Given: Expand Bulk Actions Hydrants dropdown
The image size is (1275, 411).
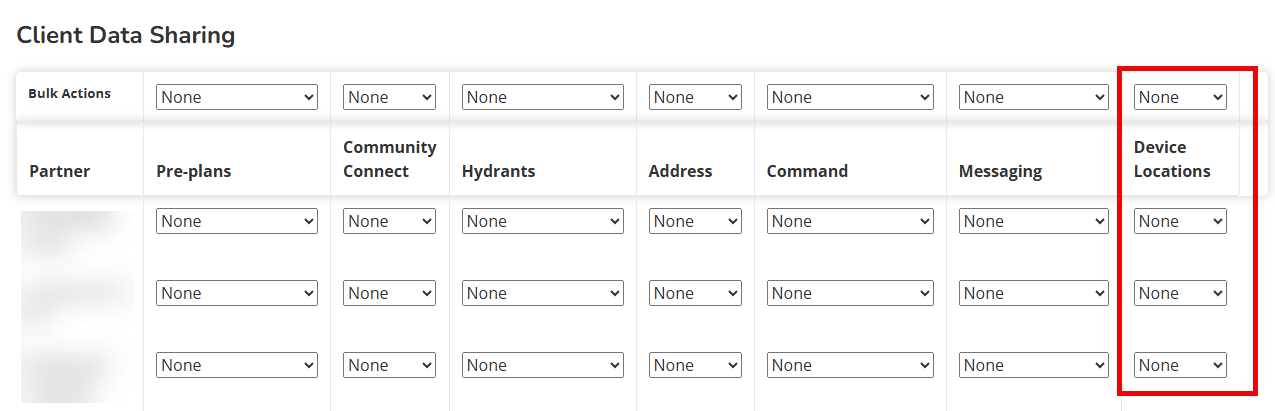Looking at the screenshot, I should coord(543,97).
